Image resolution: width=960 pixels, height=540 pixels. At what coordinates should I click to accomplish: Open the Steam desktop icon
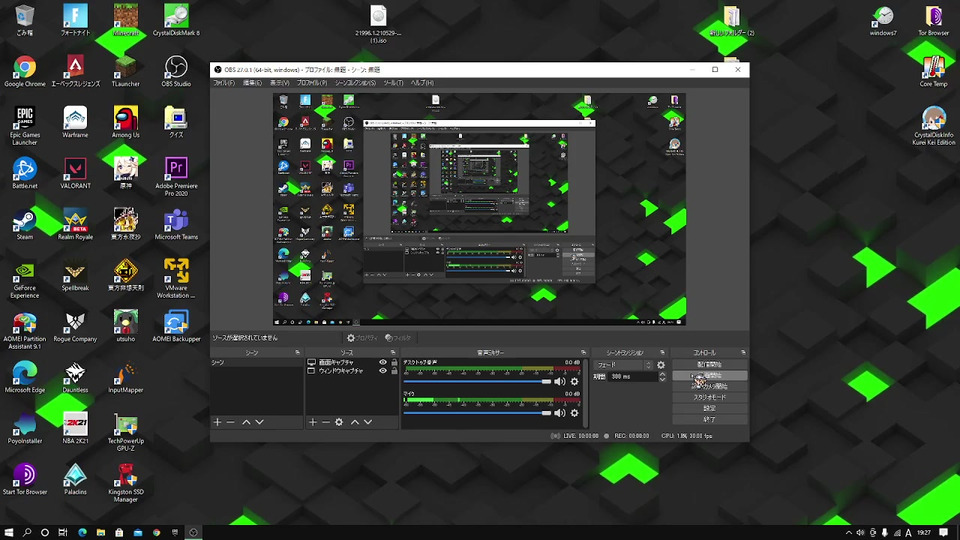click(x=24, y=224)
